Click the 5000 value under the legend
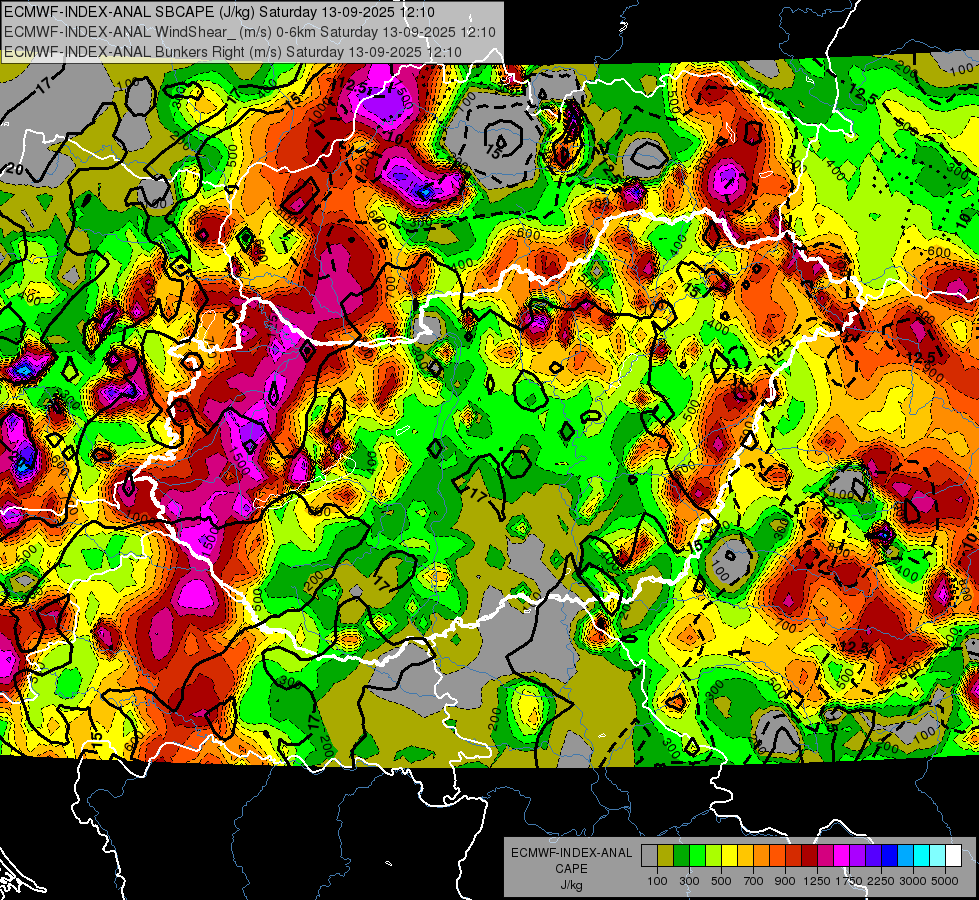The height and width of the screenshot is (900, 979). tap(945, 881)
